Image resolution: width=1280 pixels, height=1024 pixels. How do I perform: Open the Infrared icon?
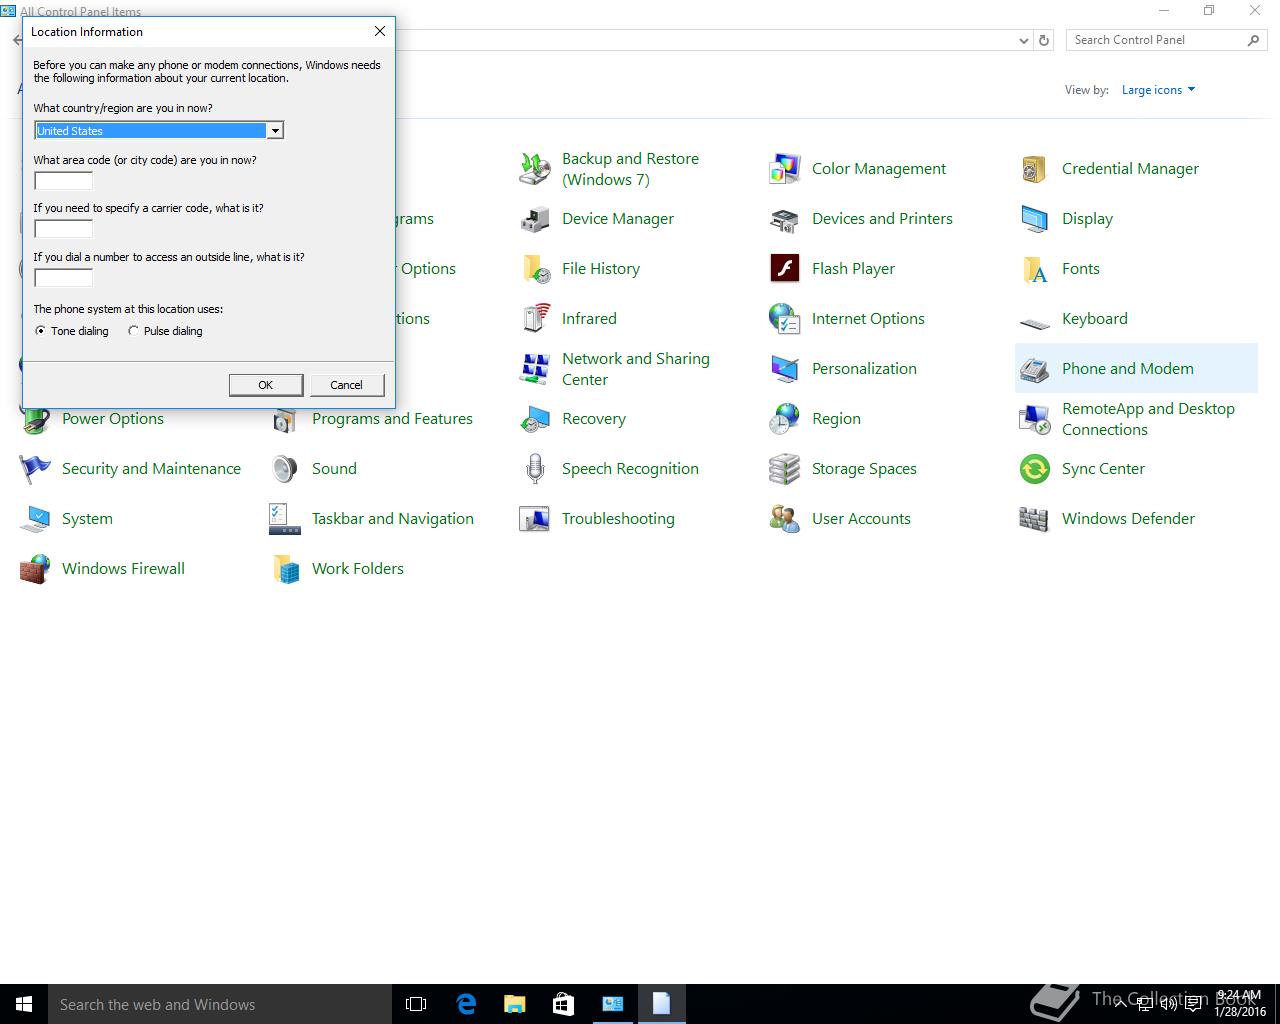[535, 319]
